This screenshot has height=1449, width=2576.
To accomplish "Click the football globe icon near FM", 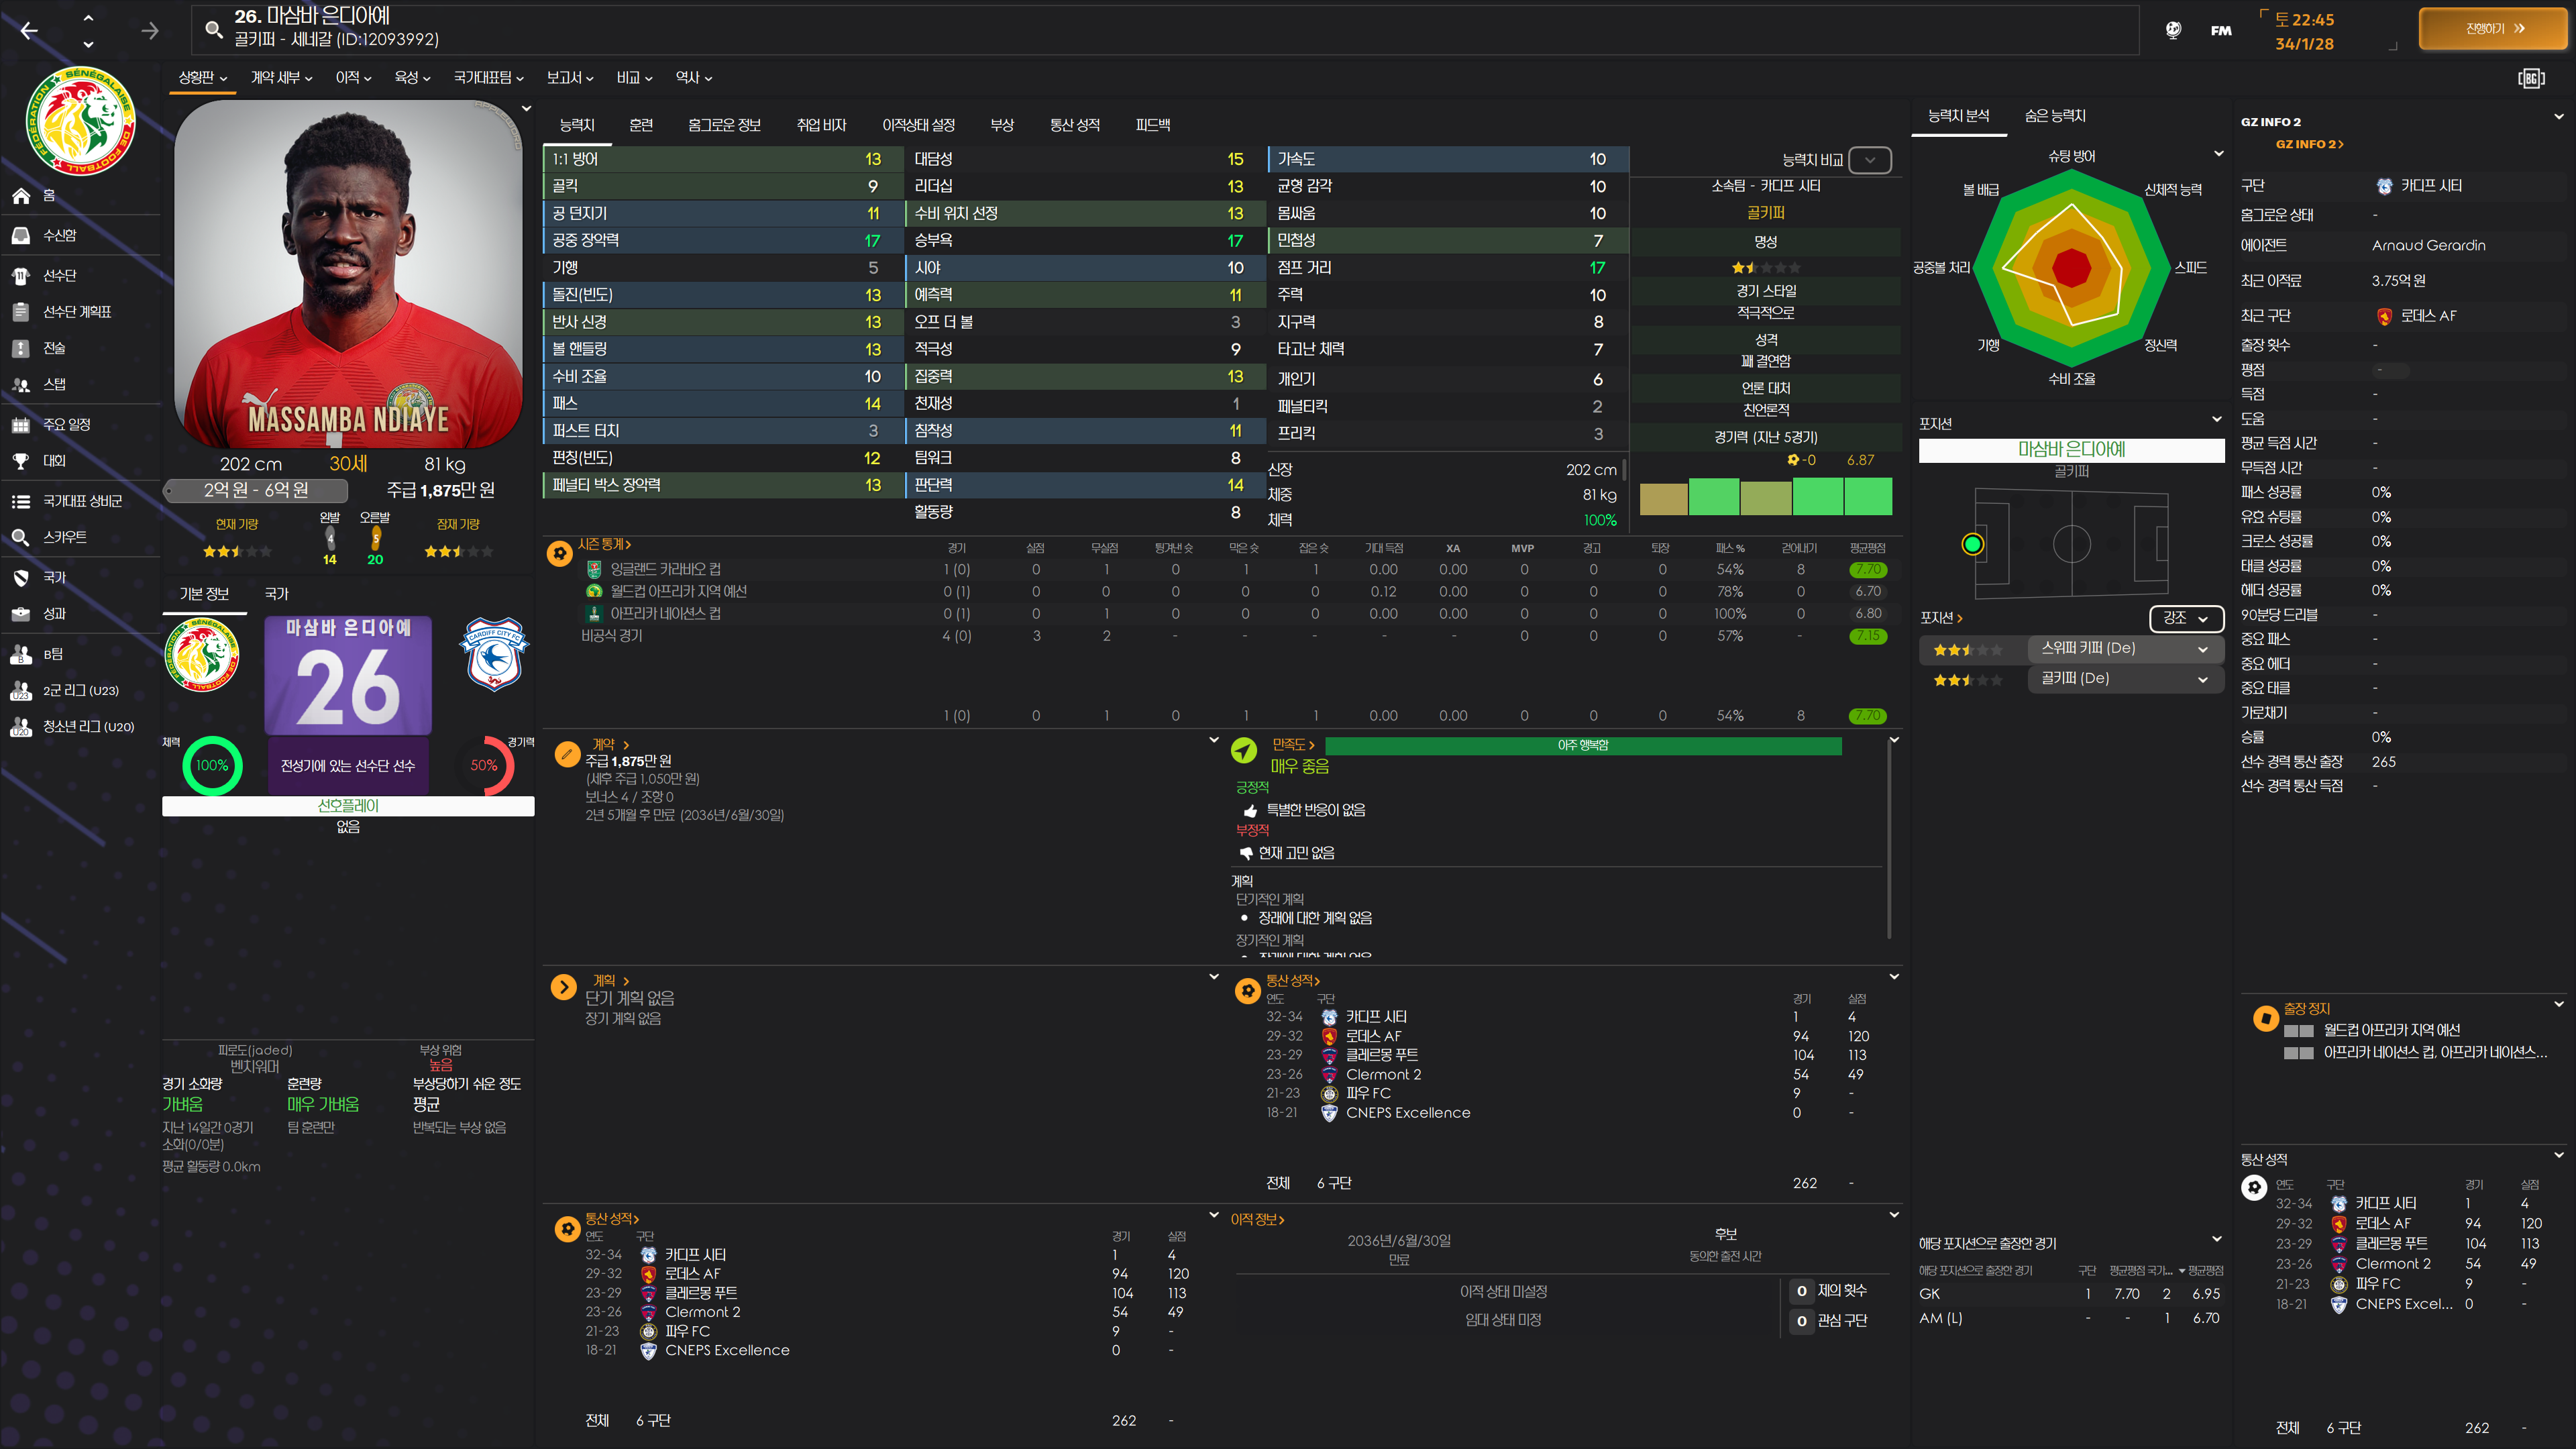I will (2173, 30).
